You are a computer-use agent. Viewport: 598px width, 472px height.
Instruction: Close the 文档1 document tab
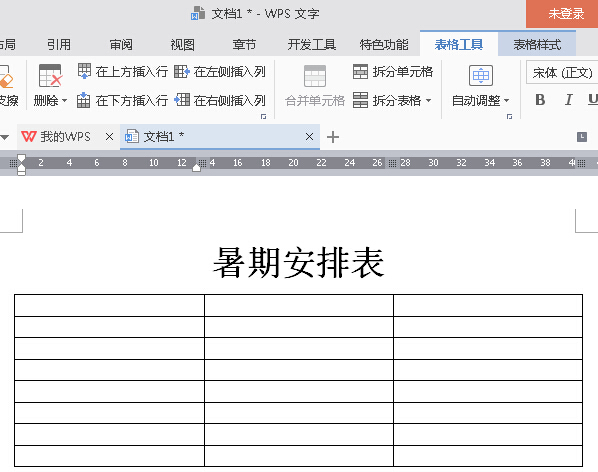(309, 136)
